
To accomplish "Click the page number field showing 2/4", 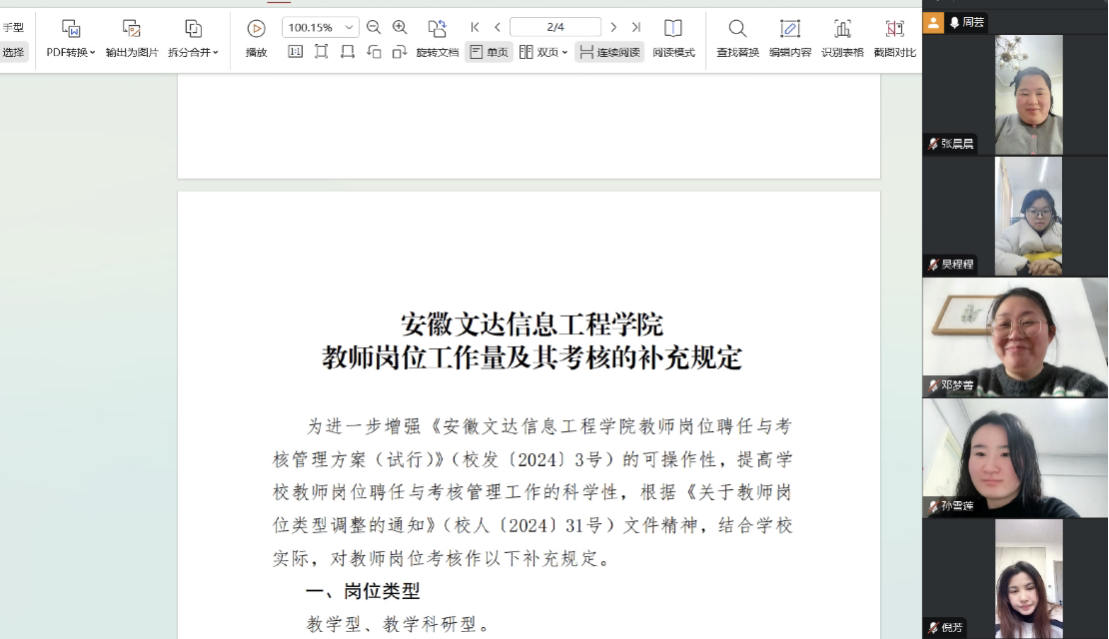I will click(x=555, y=27).
